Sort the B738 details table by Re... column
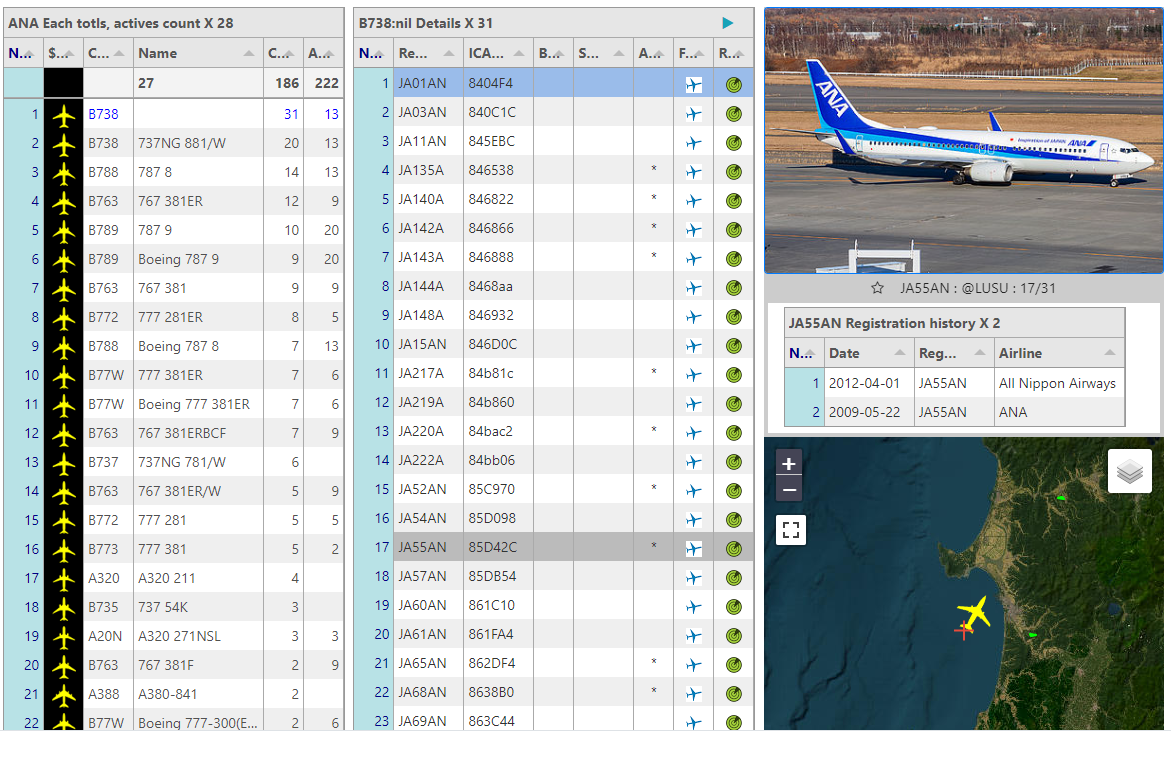The image size is (1171, 757). [428, 53]
